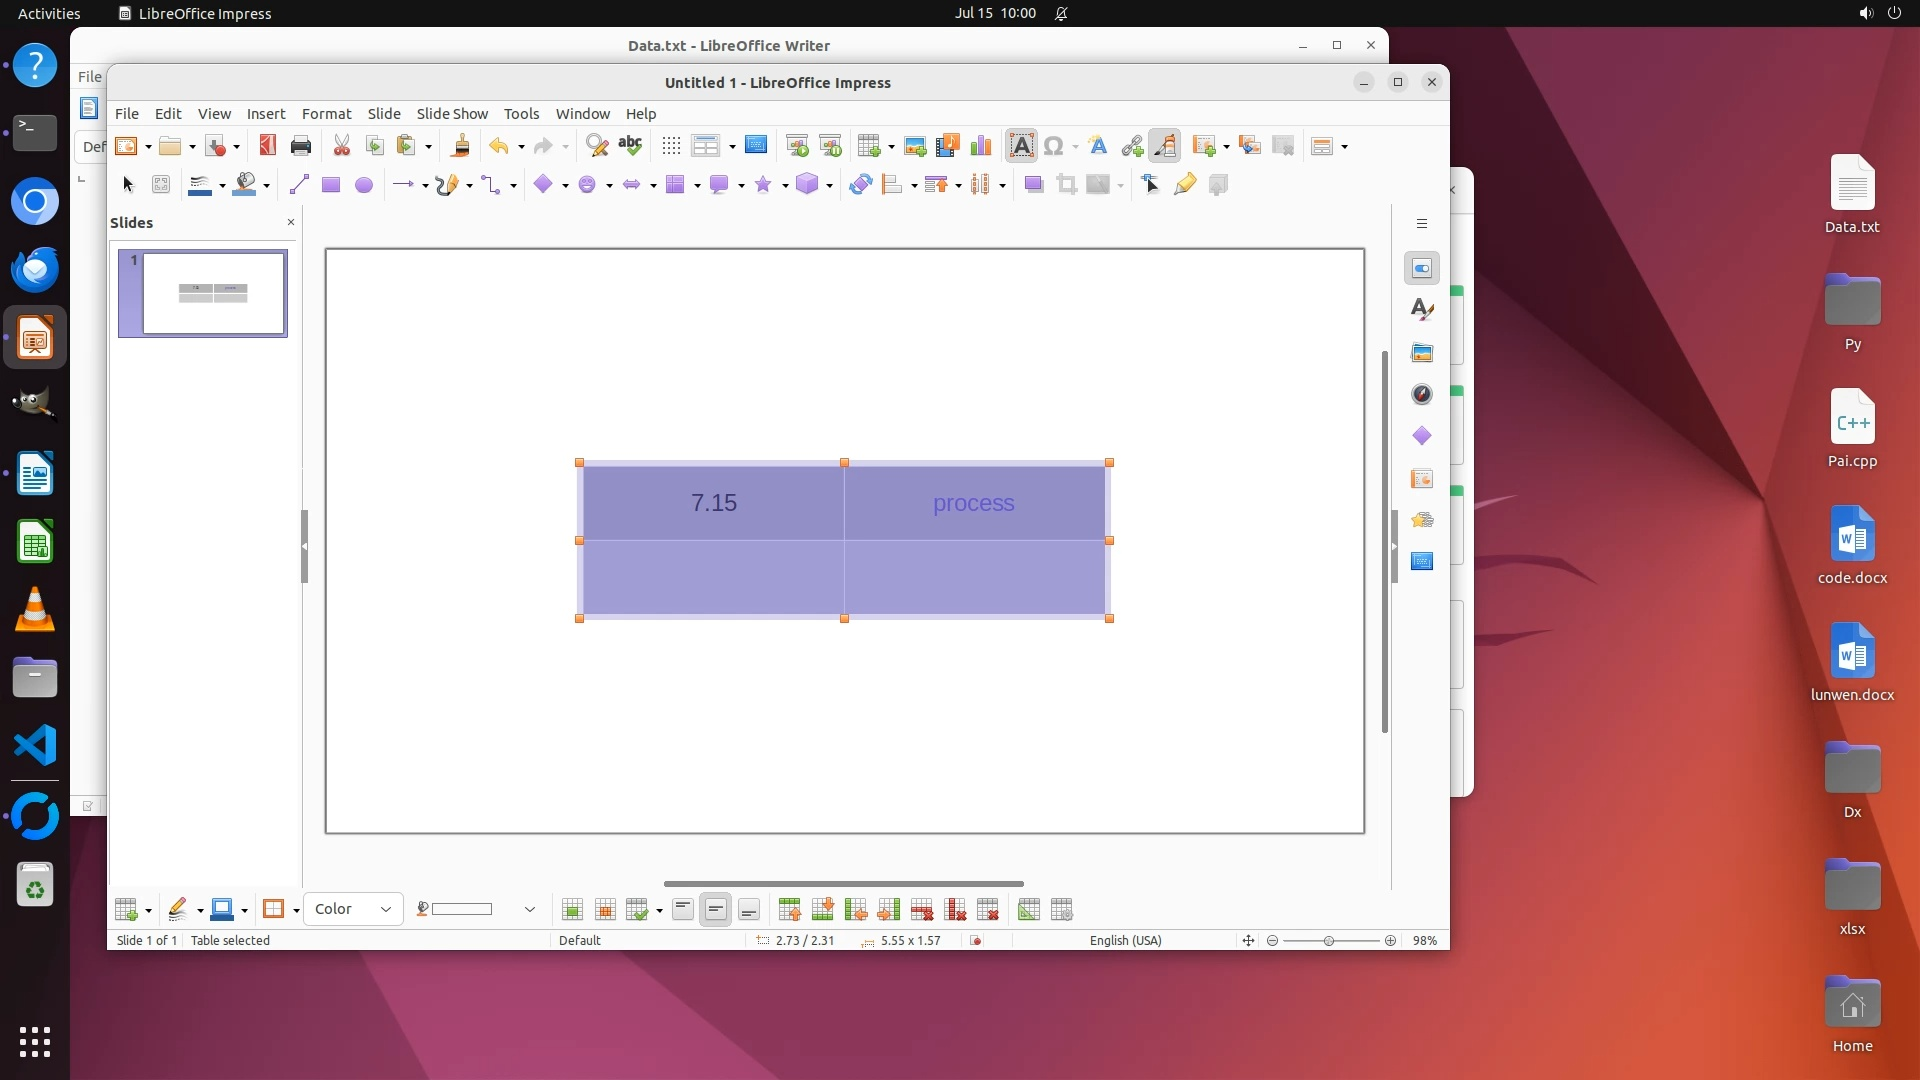
Task: Toggle Center Vertically cell alignment
Action: (716, 910)
